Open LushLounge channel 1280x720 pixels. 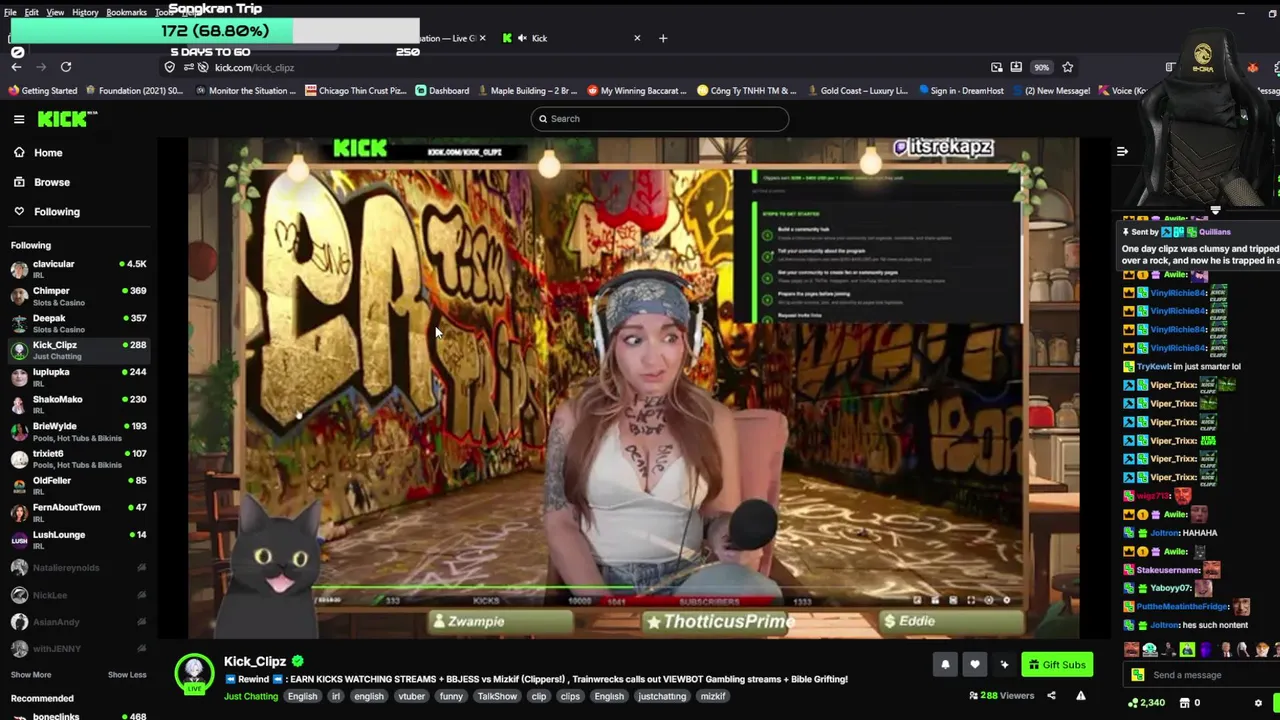tap(79, 539)
